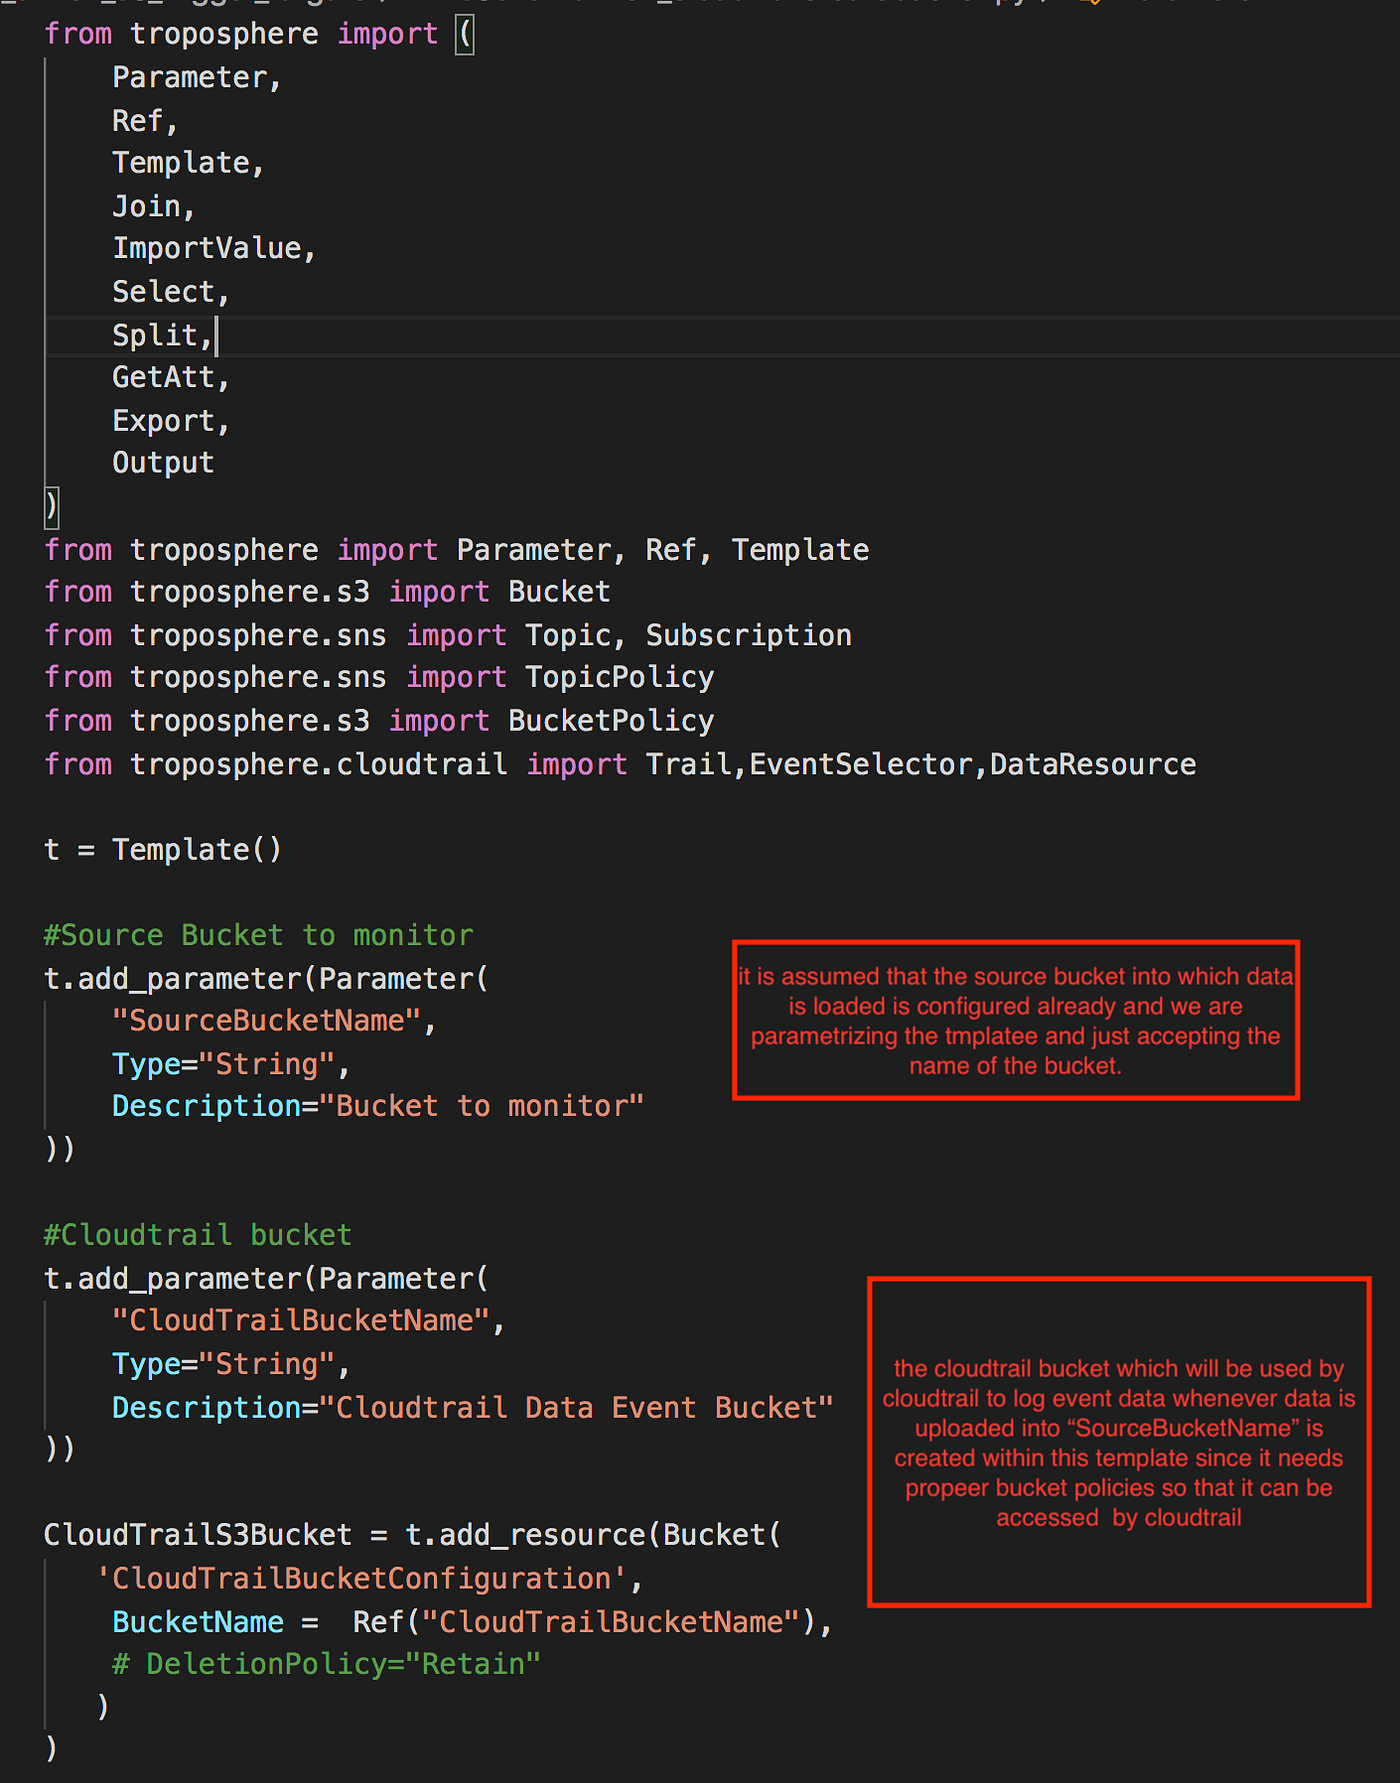Viewport: 1400px width, 1783px height.
Task: Click the 'Ref,' line in the import list
Action: (x=145, y=121)
